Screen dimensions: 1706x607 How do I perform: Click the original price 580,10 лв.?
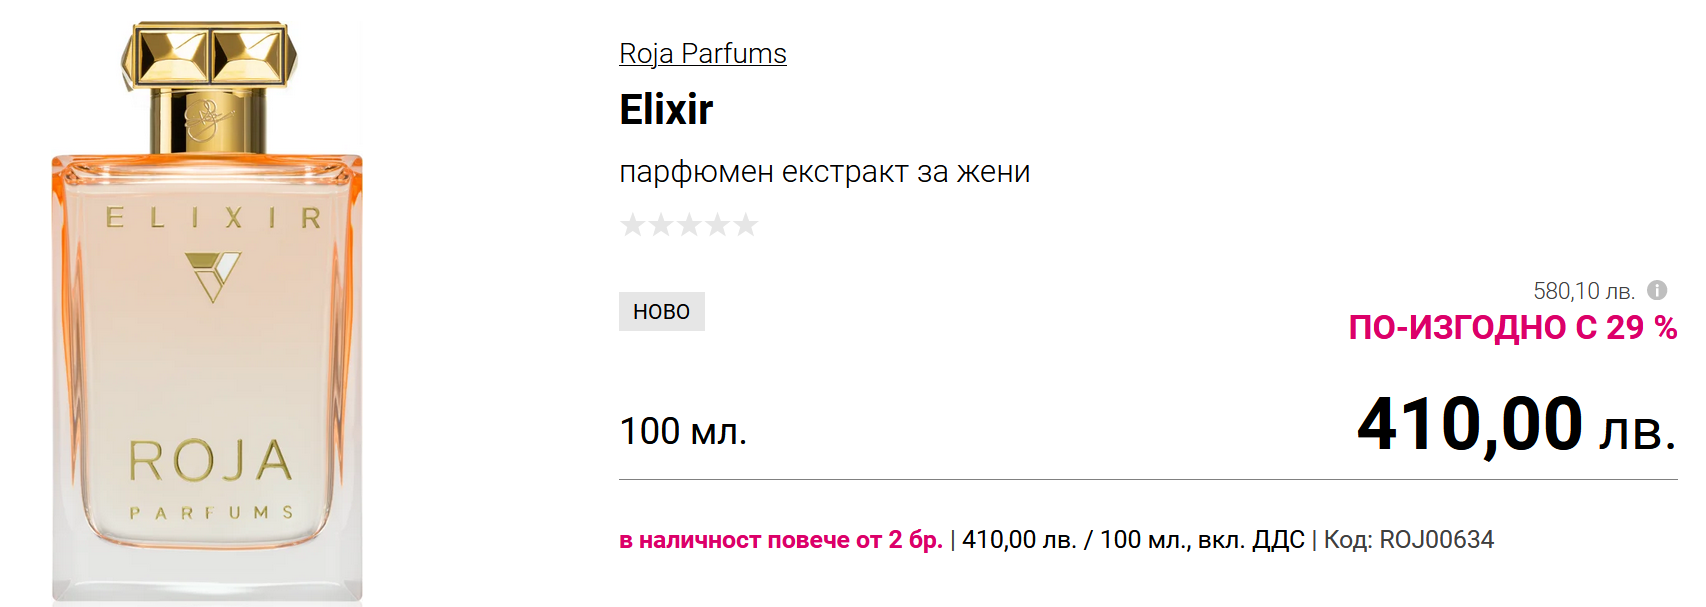point(1583,291)
